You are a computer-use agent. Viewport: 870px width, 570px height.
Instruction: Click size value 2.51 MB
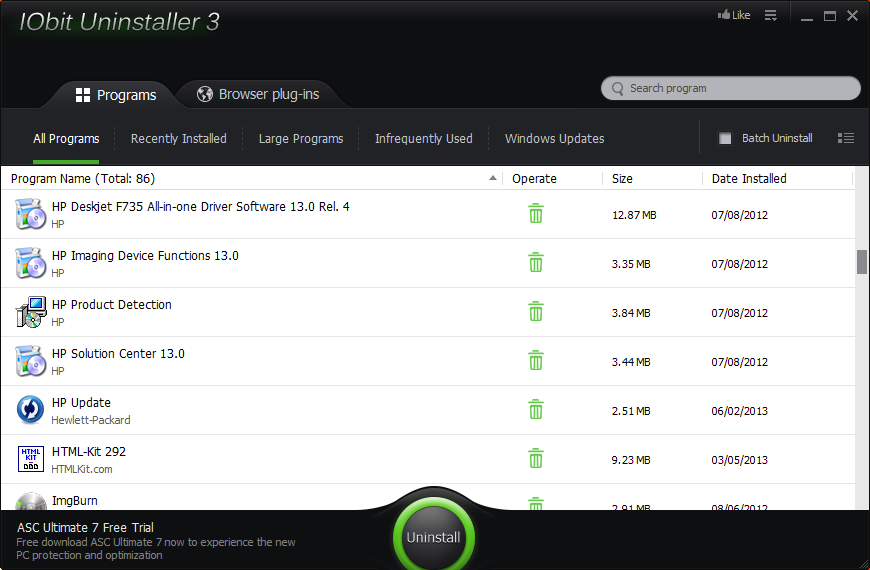click(631, 411)
